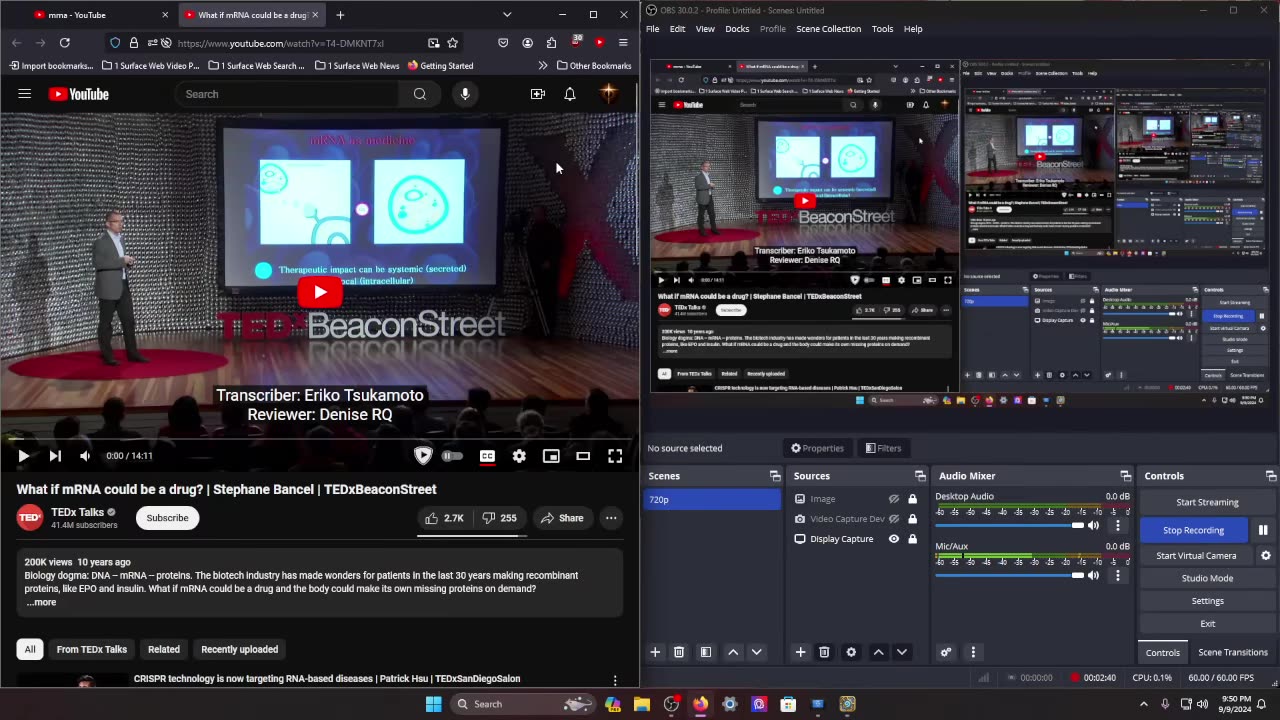Show the Video Capture Device source
This screenshot has height=720, width=1280.
(894, 519)
